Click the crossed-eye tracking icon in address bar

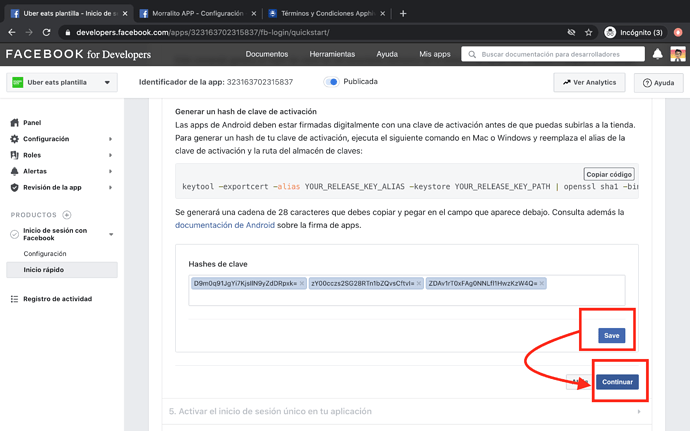[571, 32]
